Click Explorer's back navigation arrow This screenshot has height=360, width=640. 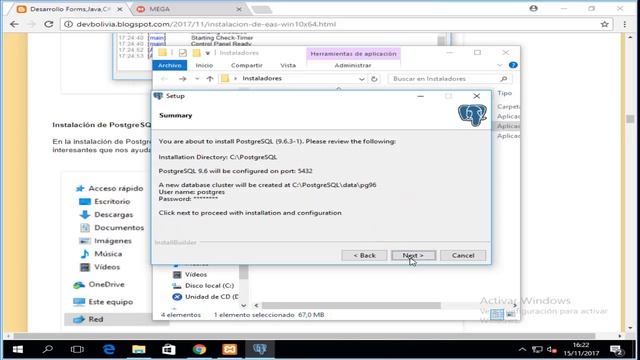[164, 79]
